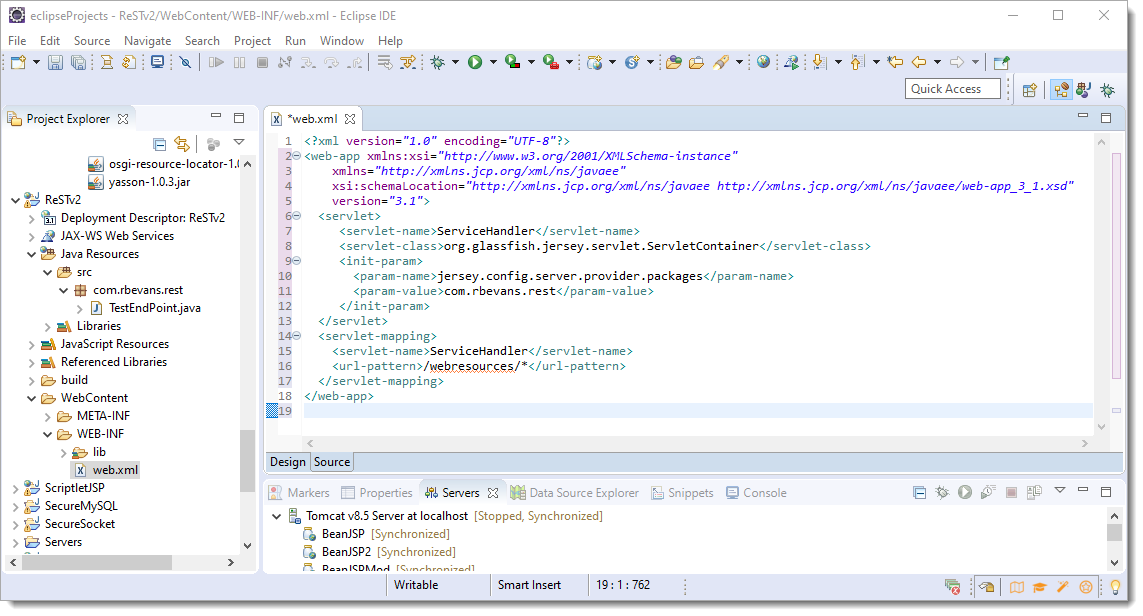Switch to the Snippets tab
Viewport: 1143px width, 616px height.
682,493
